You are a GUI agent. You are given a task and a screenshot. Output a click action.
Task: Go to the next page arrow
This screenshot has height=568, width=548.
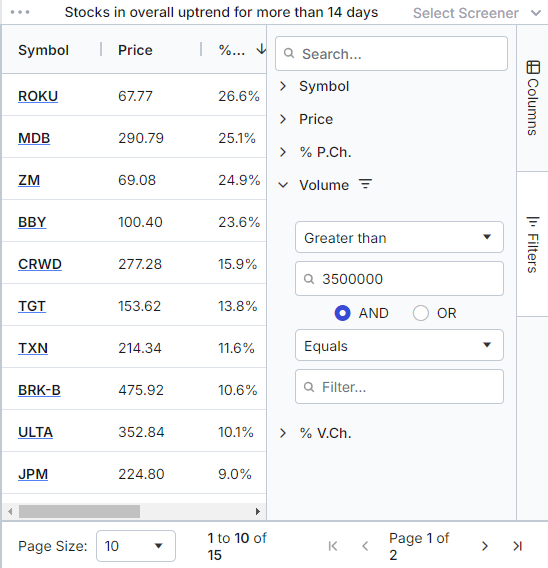pos(485,546)
